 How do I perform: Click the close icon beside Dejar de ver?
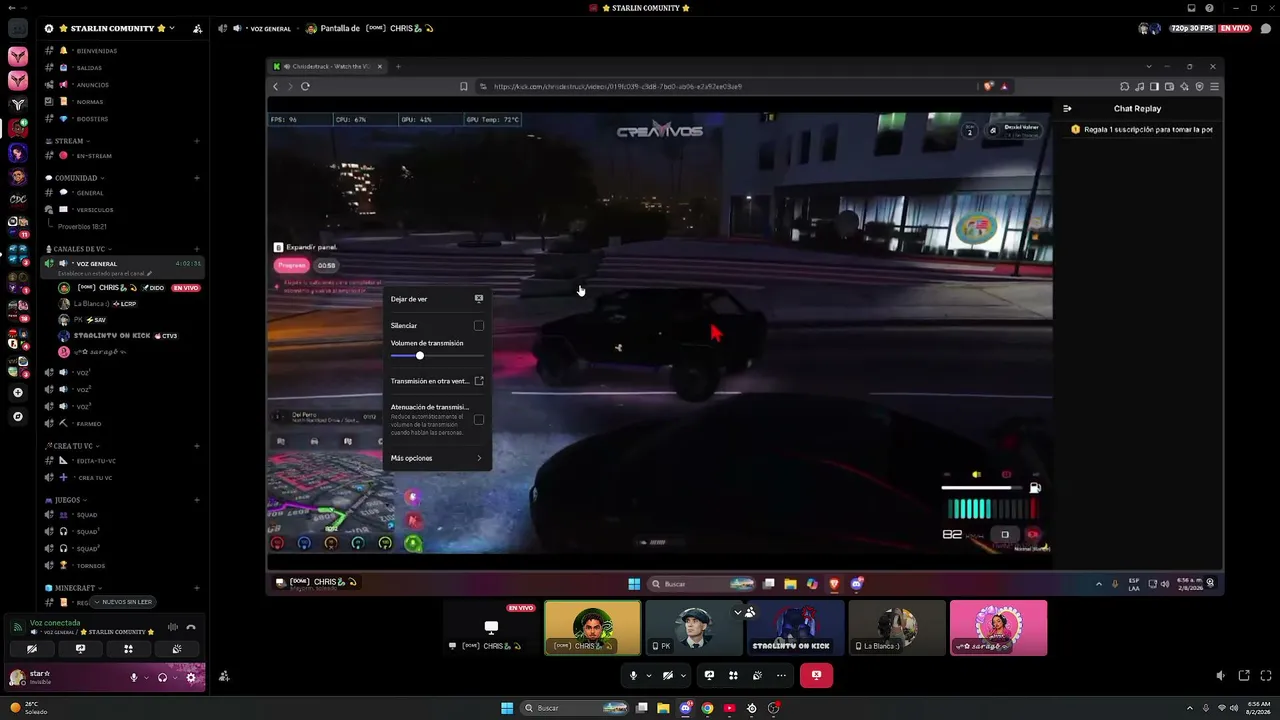[x=479, y=299]
